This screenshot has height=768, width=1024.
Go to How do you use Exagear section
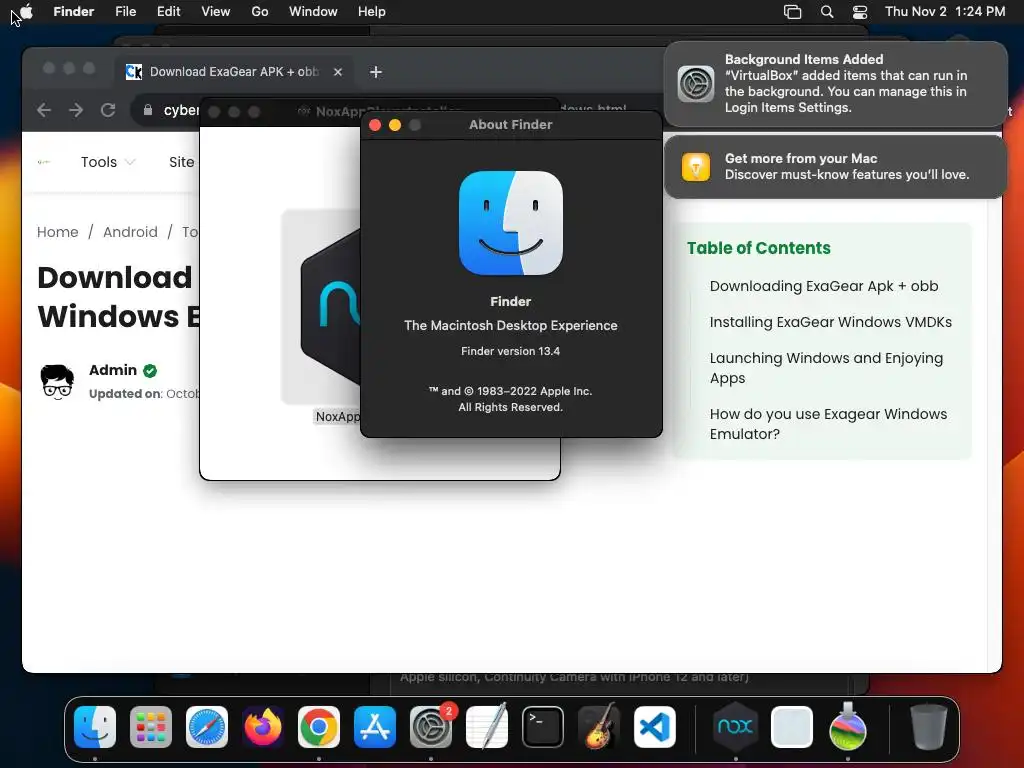828,424
